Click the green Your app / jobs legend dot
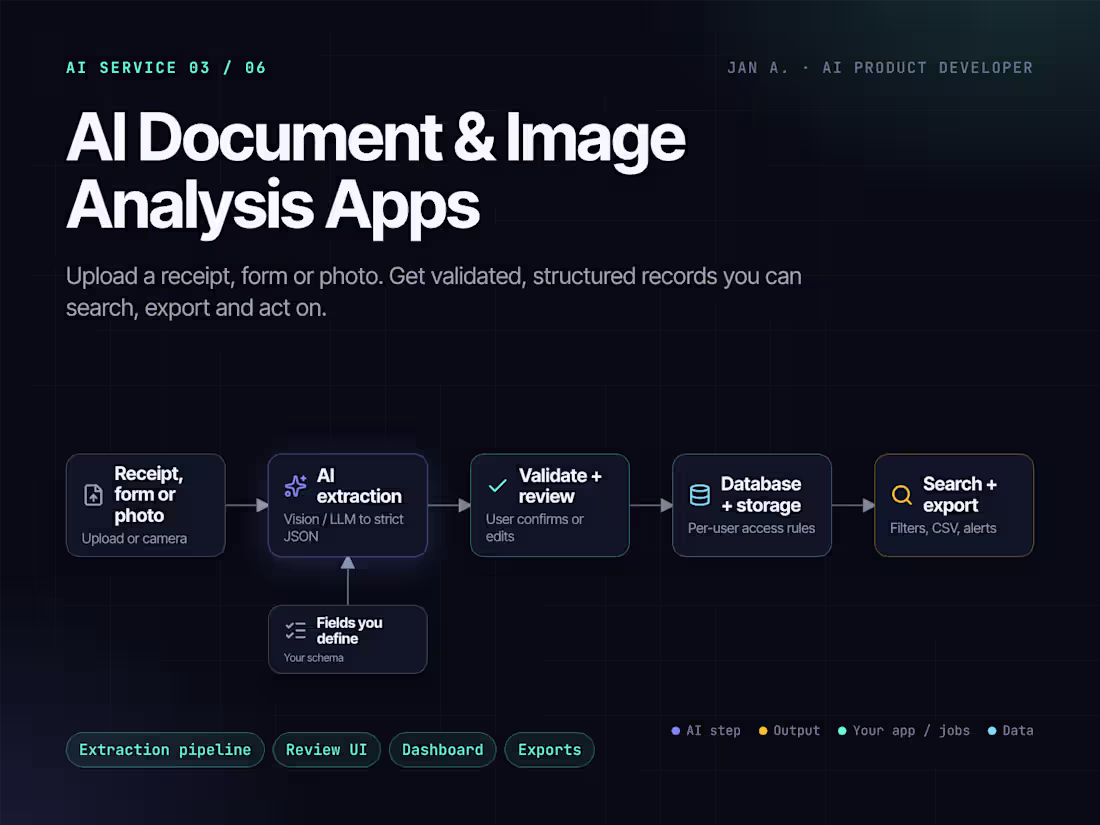The height and width of the screenshot is (825, 1100). [842, 730]
